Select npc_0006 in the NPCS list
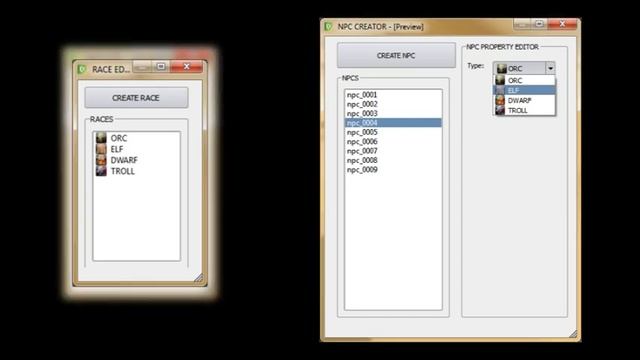This screenshot has height=360, width=640. [393, 142]
